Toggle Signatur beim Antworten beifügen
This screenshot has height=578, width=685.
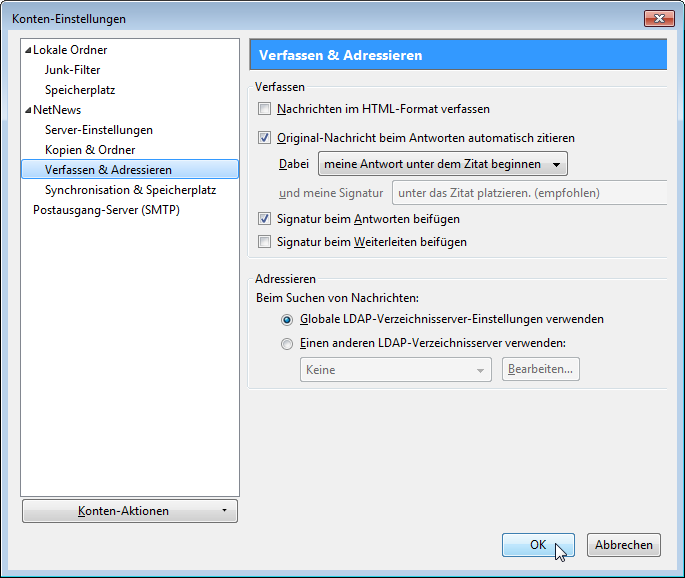coord(265,218)
